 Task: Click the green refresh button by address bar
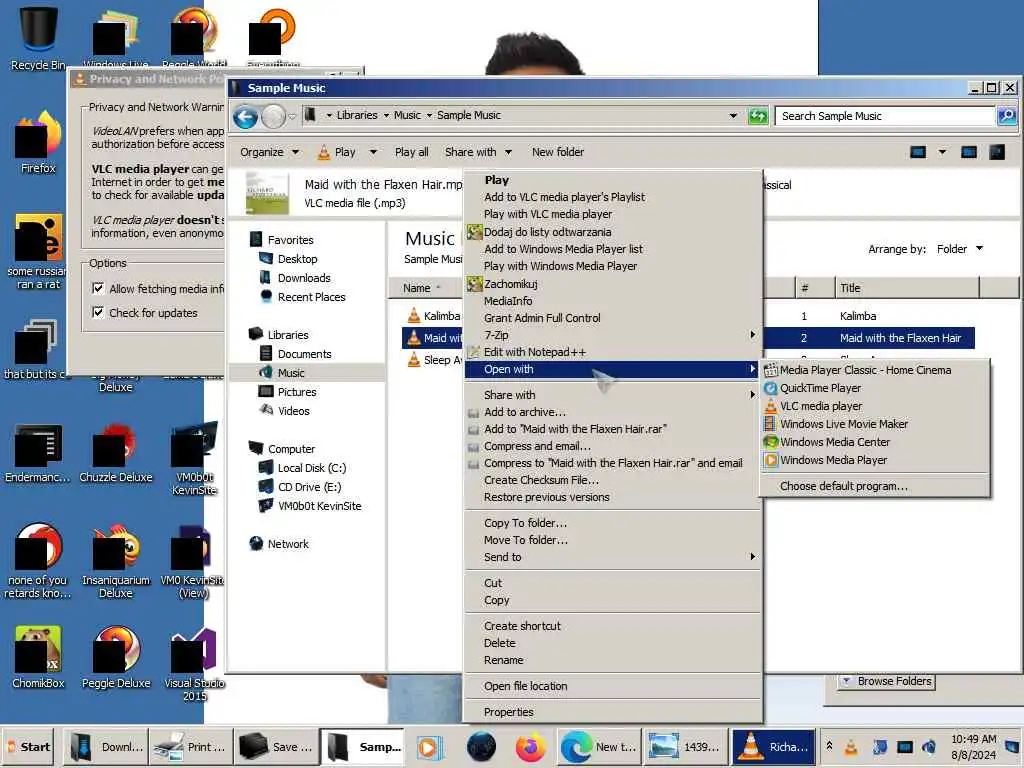(758, 116)
